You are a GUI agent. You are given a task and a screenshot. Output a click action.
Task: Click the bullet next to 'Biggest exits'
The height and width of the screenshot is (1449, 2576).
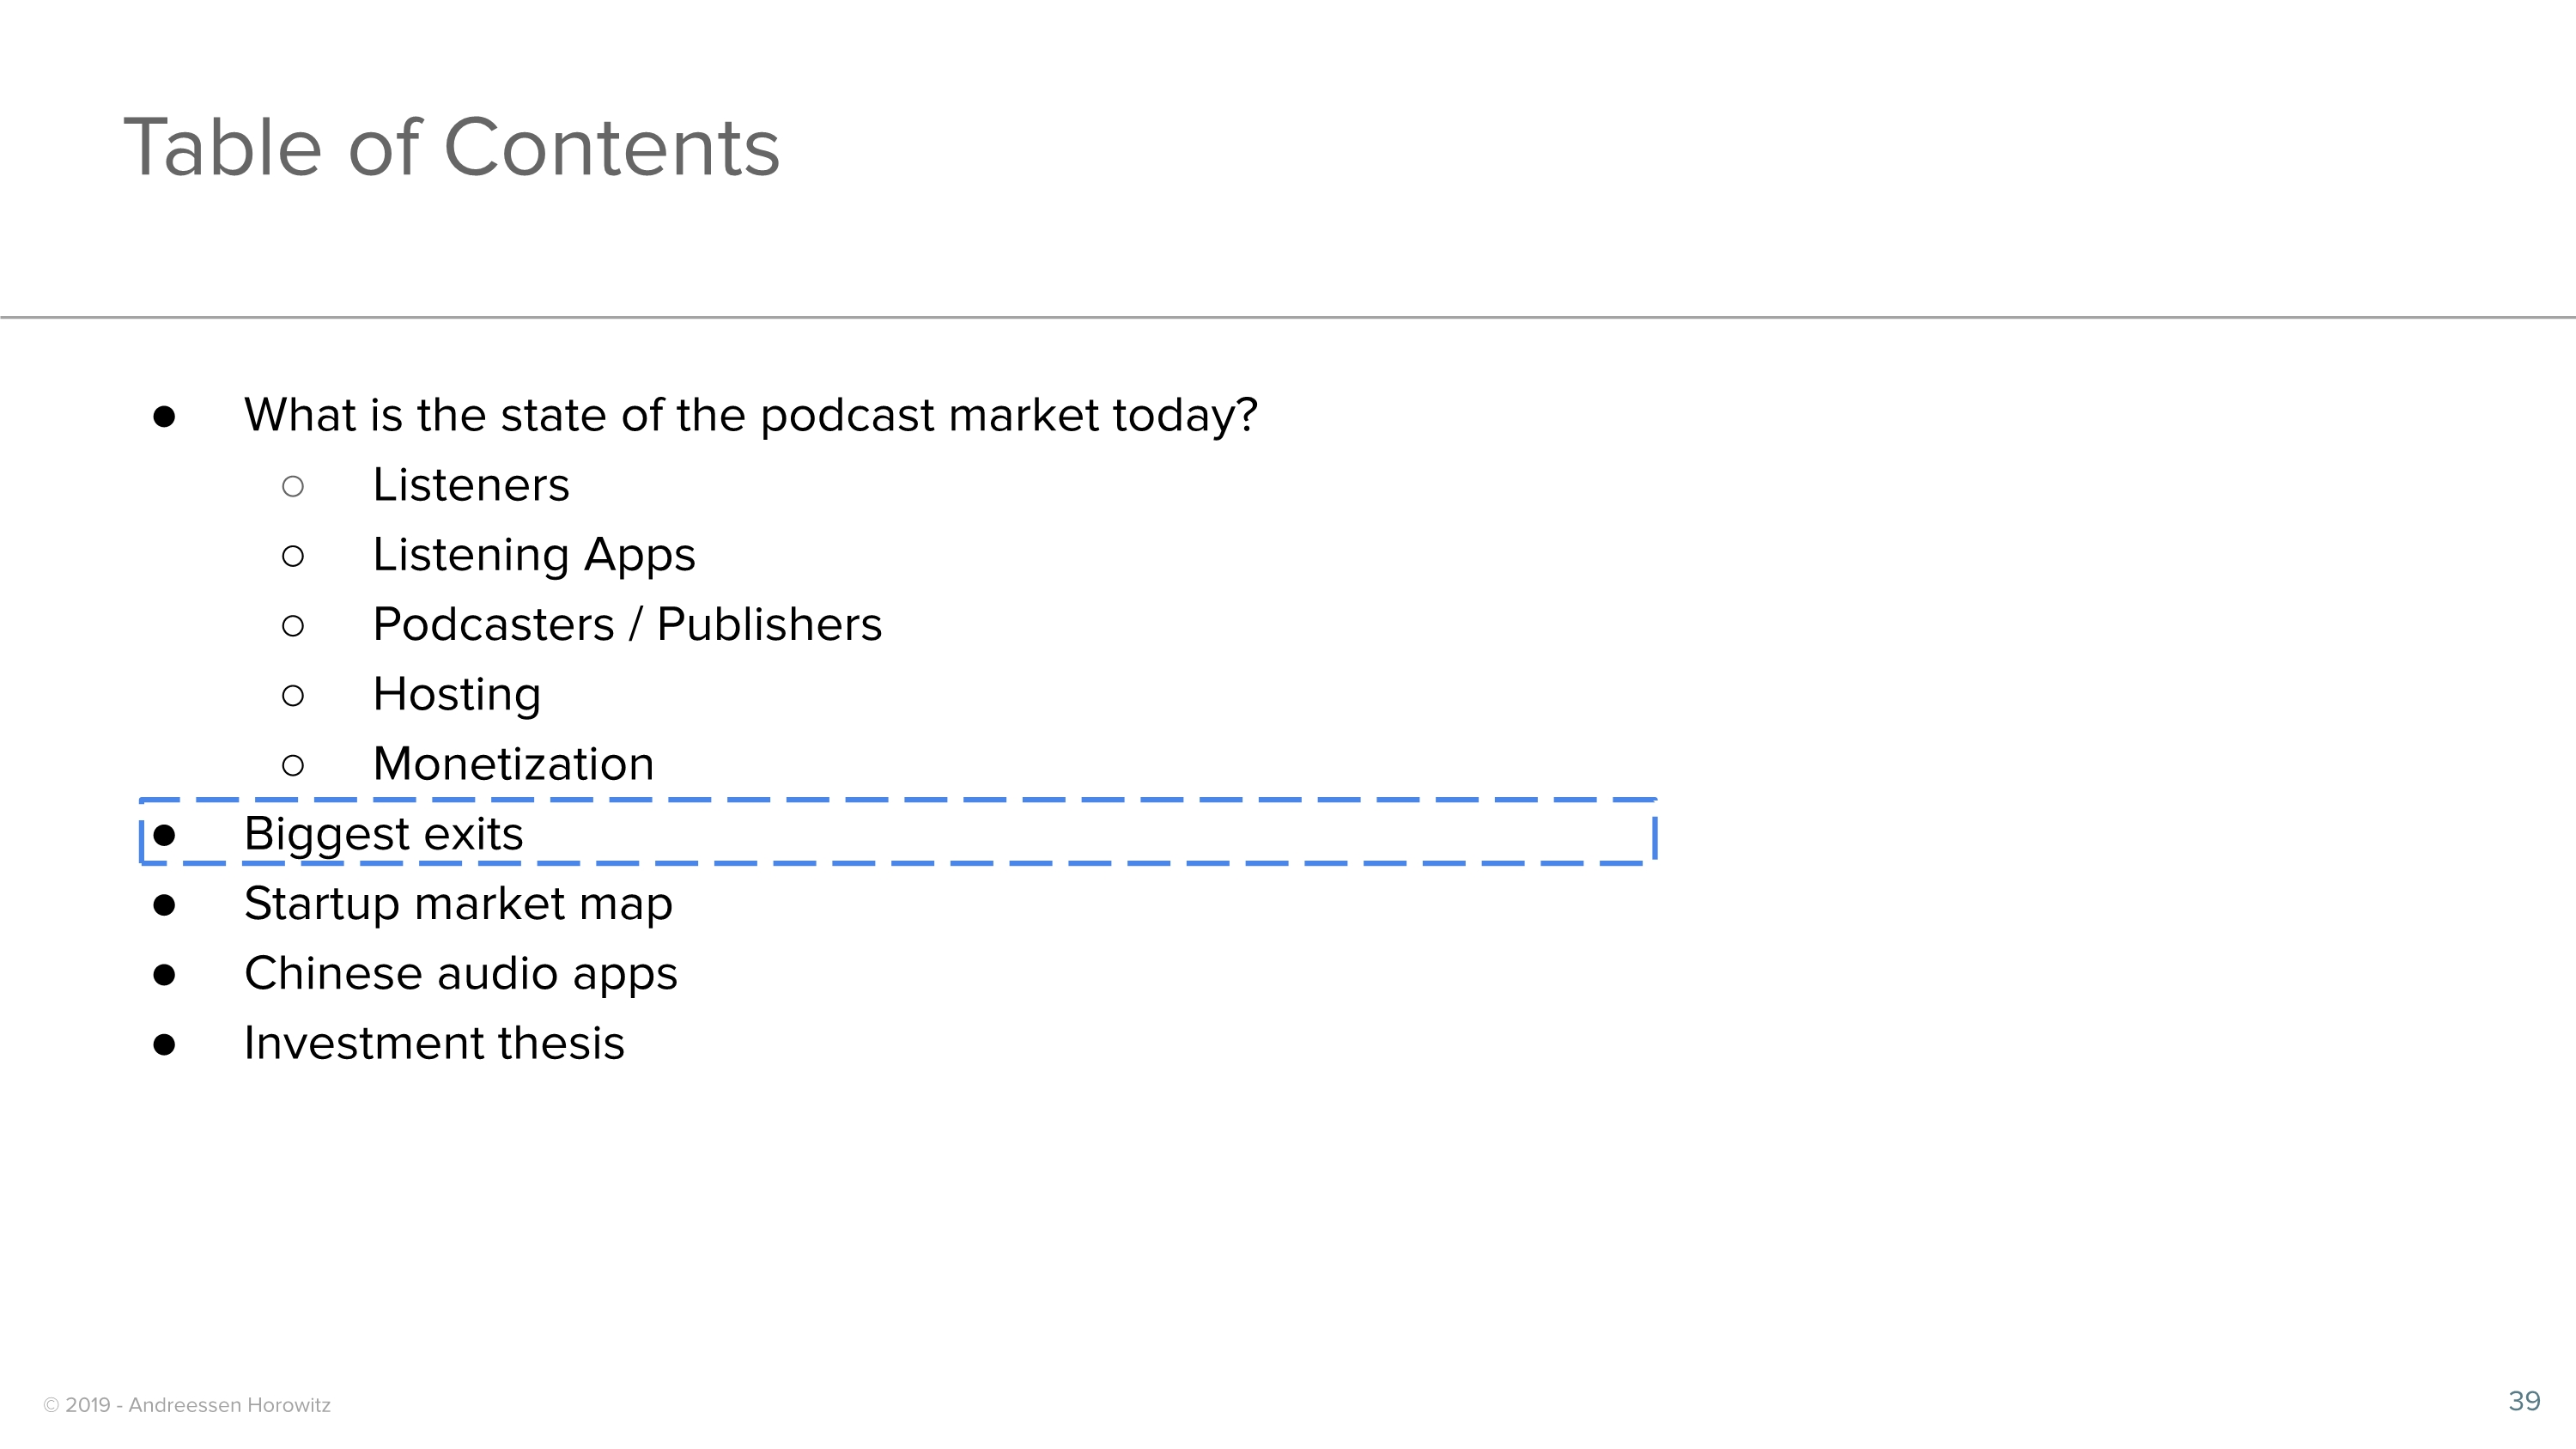pos(165,835)
